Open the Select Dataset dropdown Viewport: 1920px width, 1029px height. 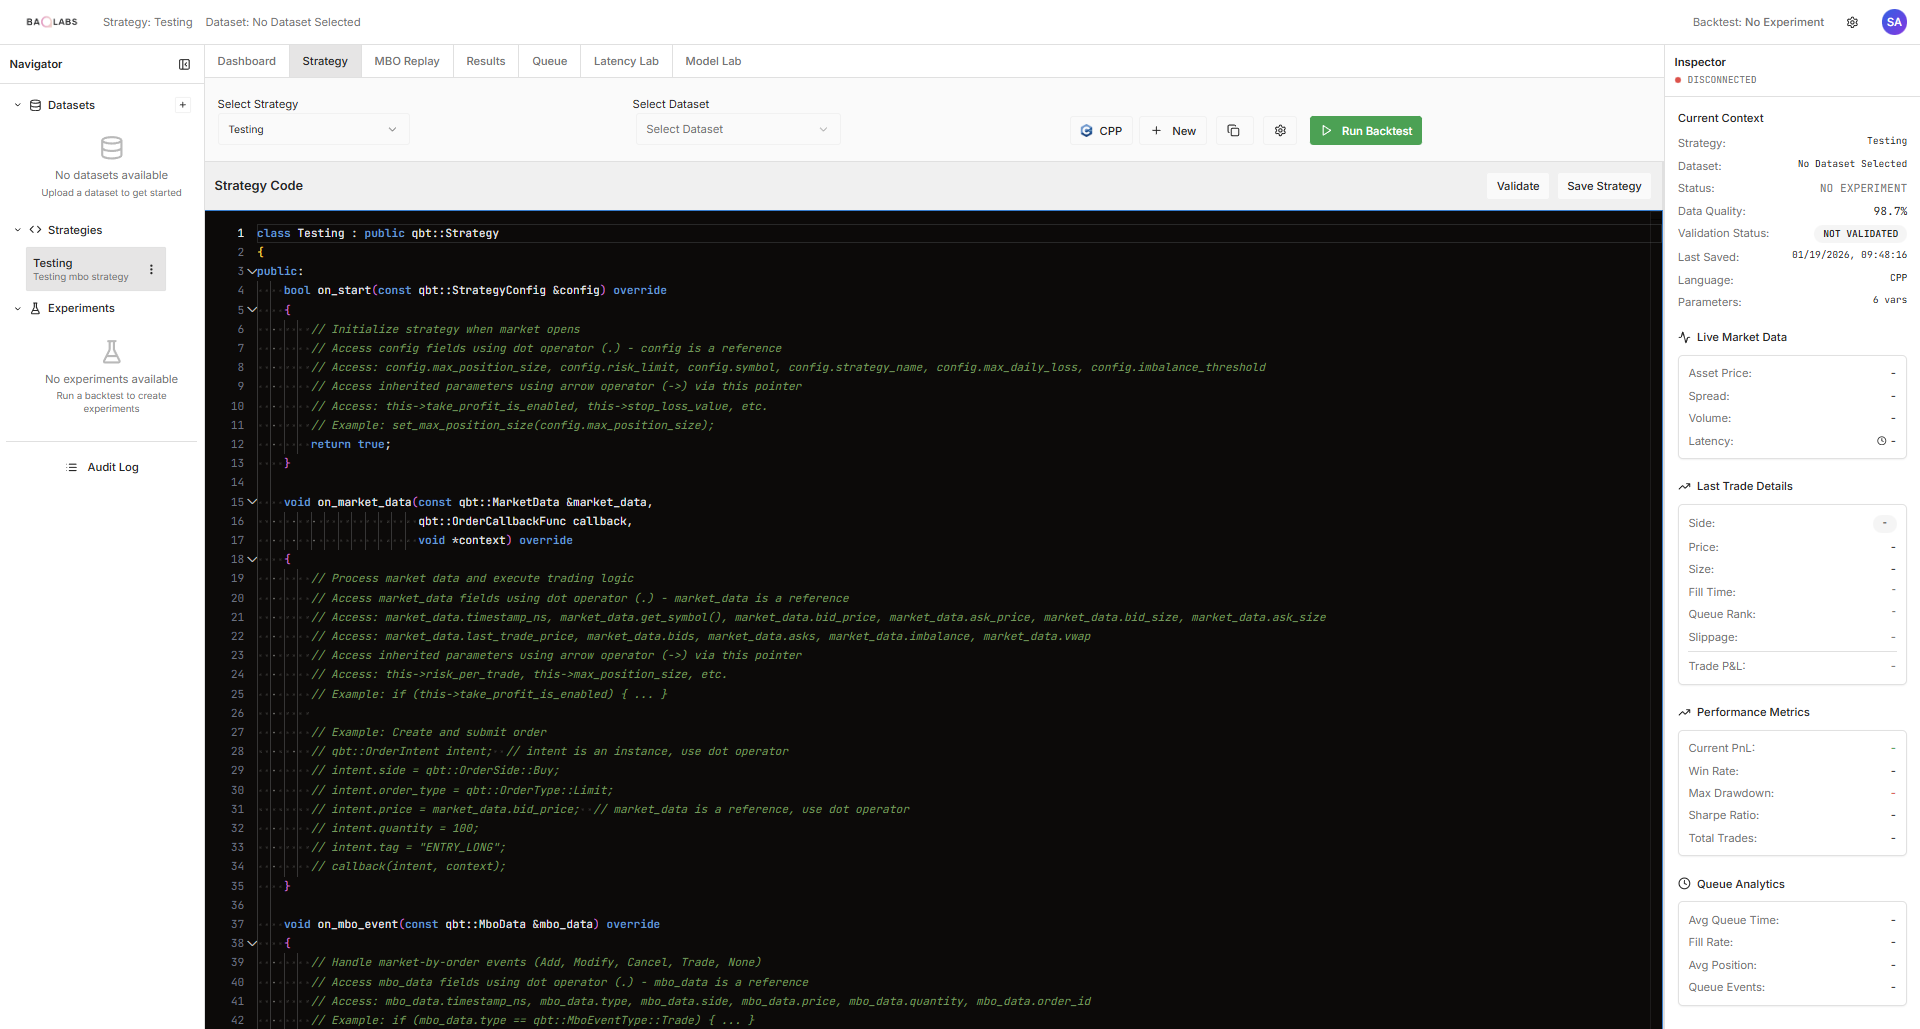[x=737, y=129]
